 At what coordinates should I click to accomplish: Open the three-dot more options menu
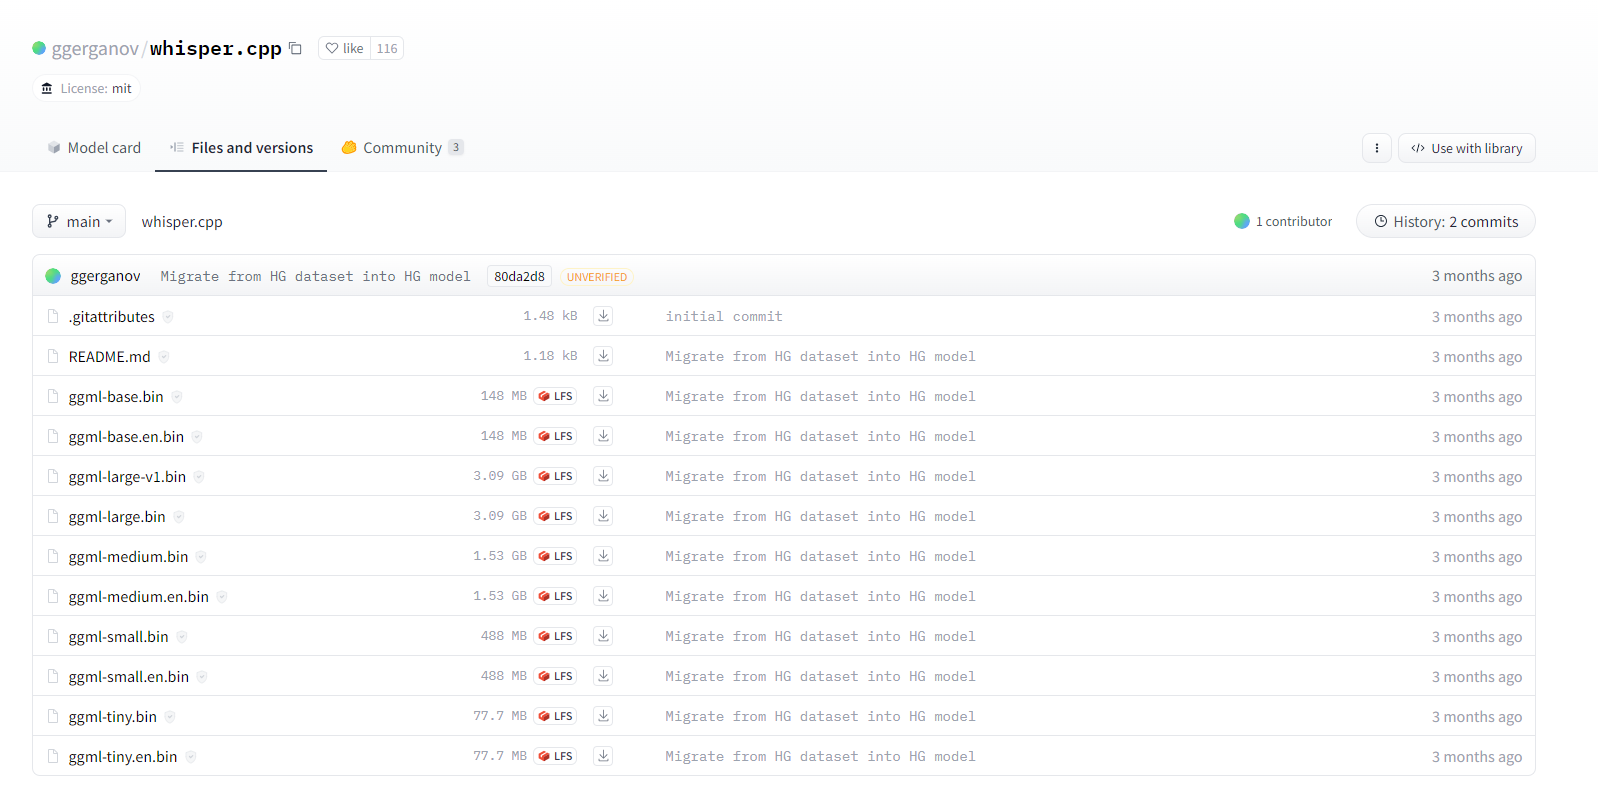coord(1376,148)
